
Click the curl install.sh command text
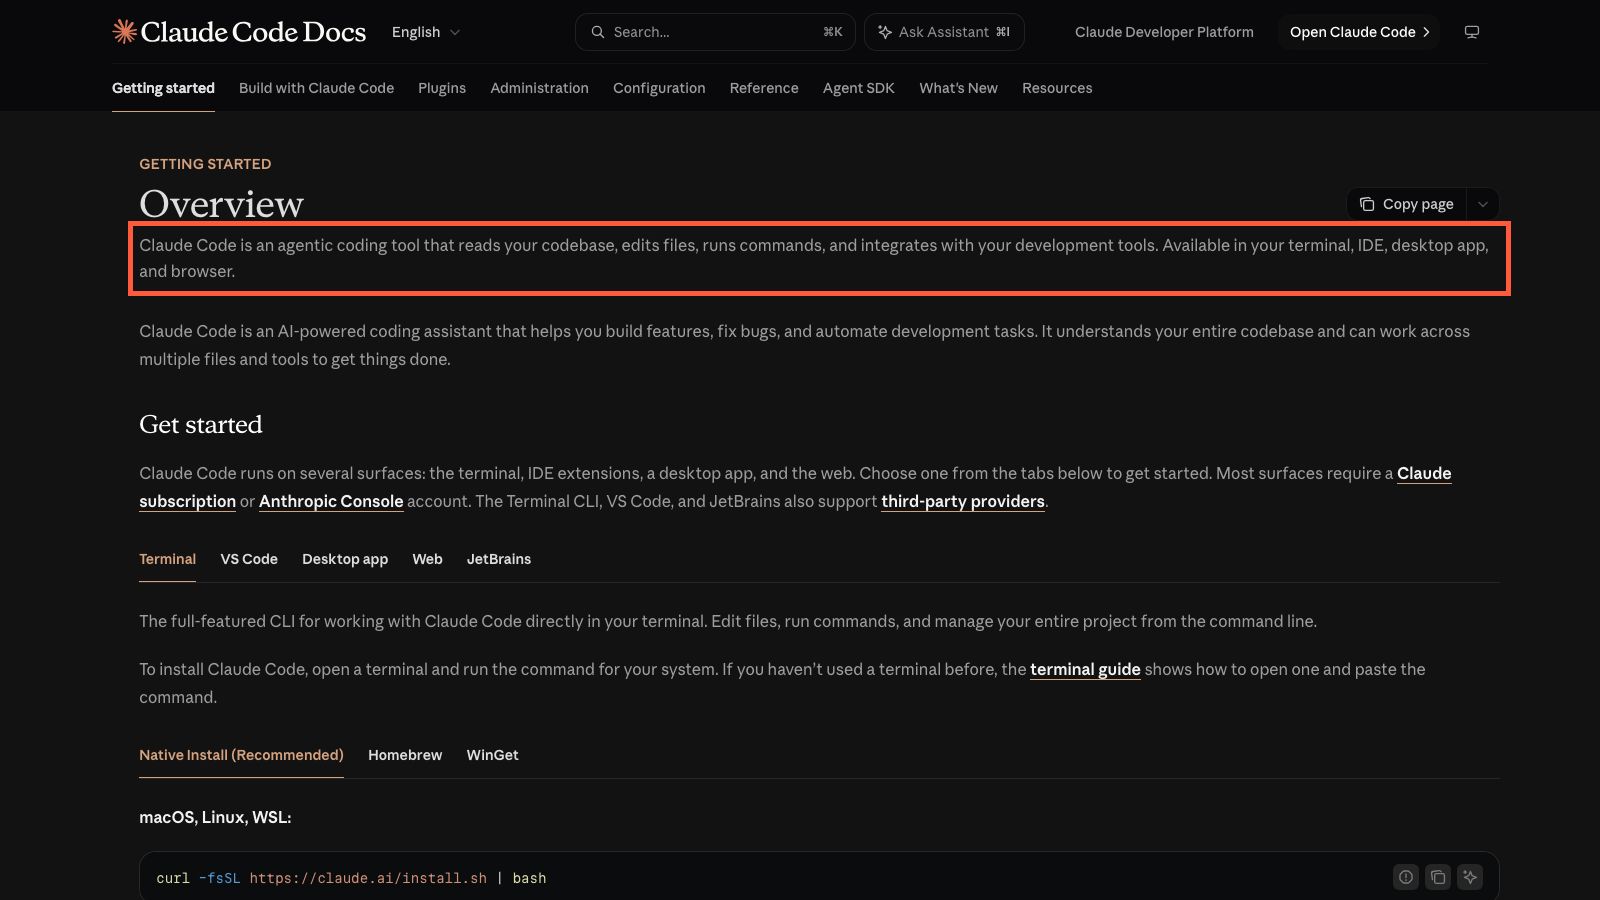coord(351,878)
